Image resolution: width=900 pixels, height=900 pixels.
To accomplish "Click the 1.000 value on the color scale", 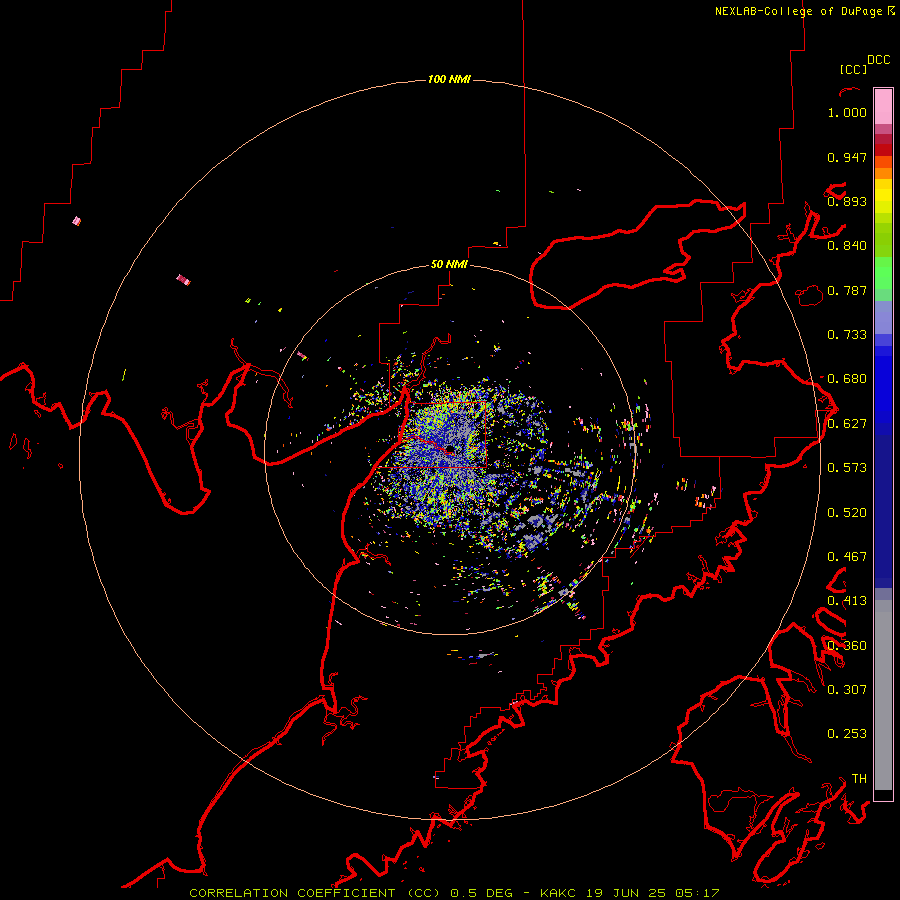I will [847, 112].
